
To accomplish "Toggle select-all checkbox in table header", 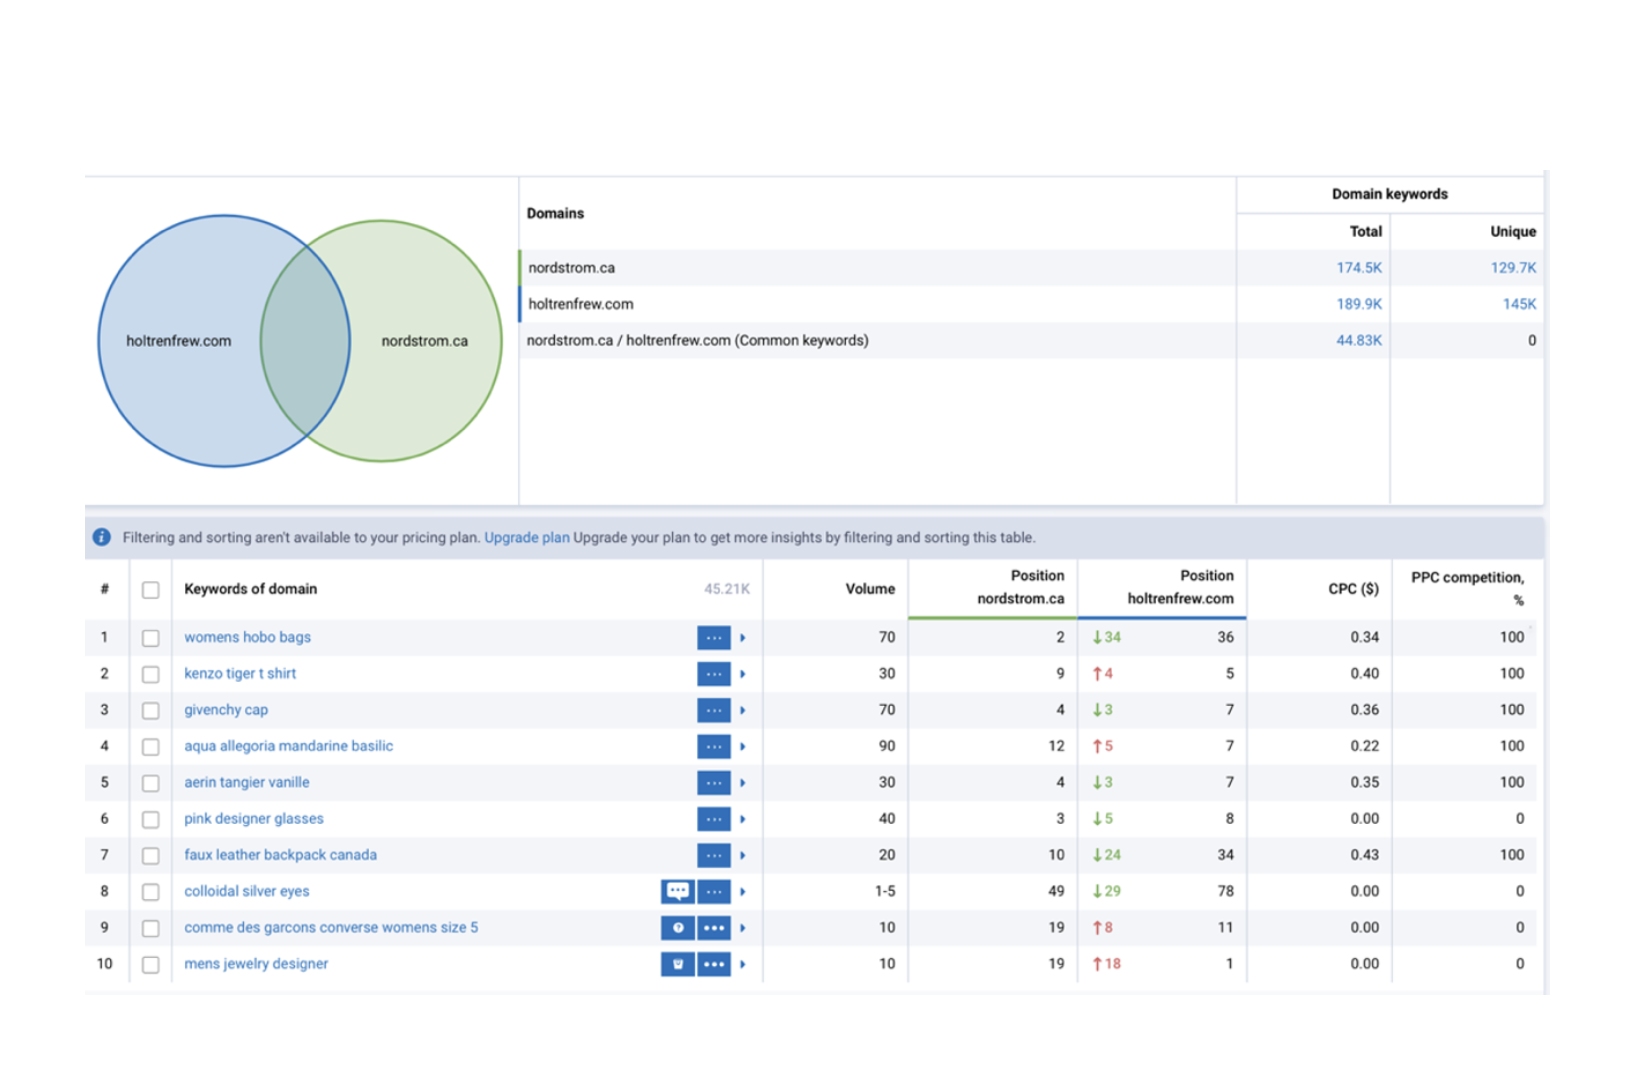I will pyautogui.click(x=150, y=590).
